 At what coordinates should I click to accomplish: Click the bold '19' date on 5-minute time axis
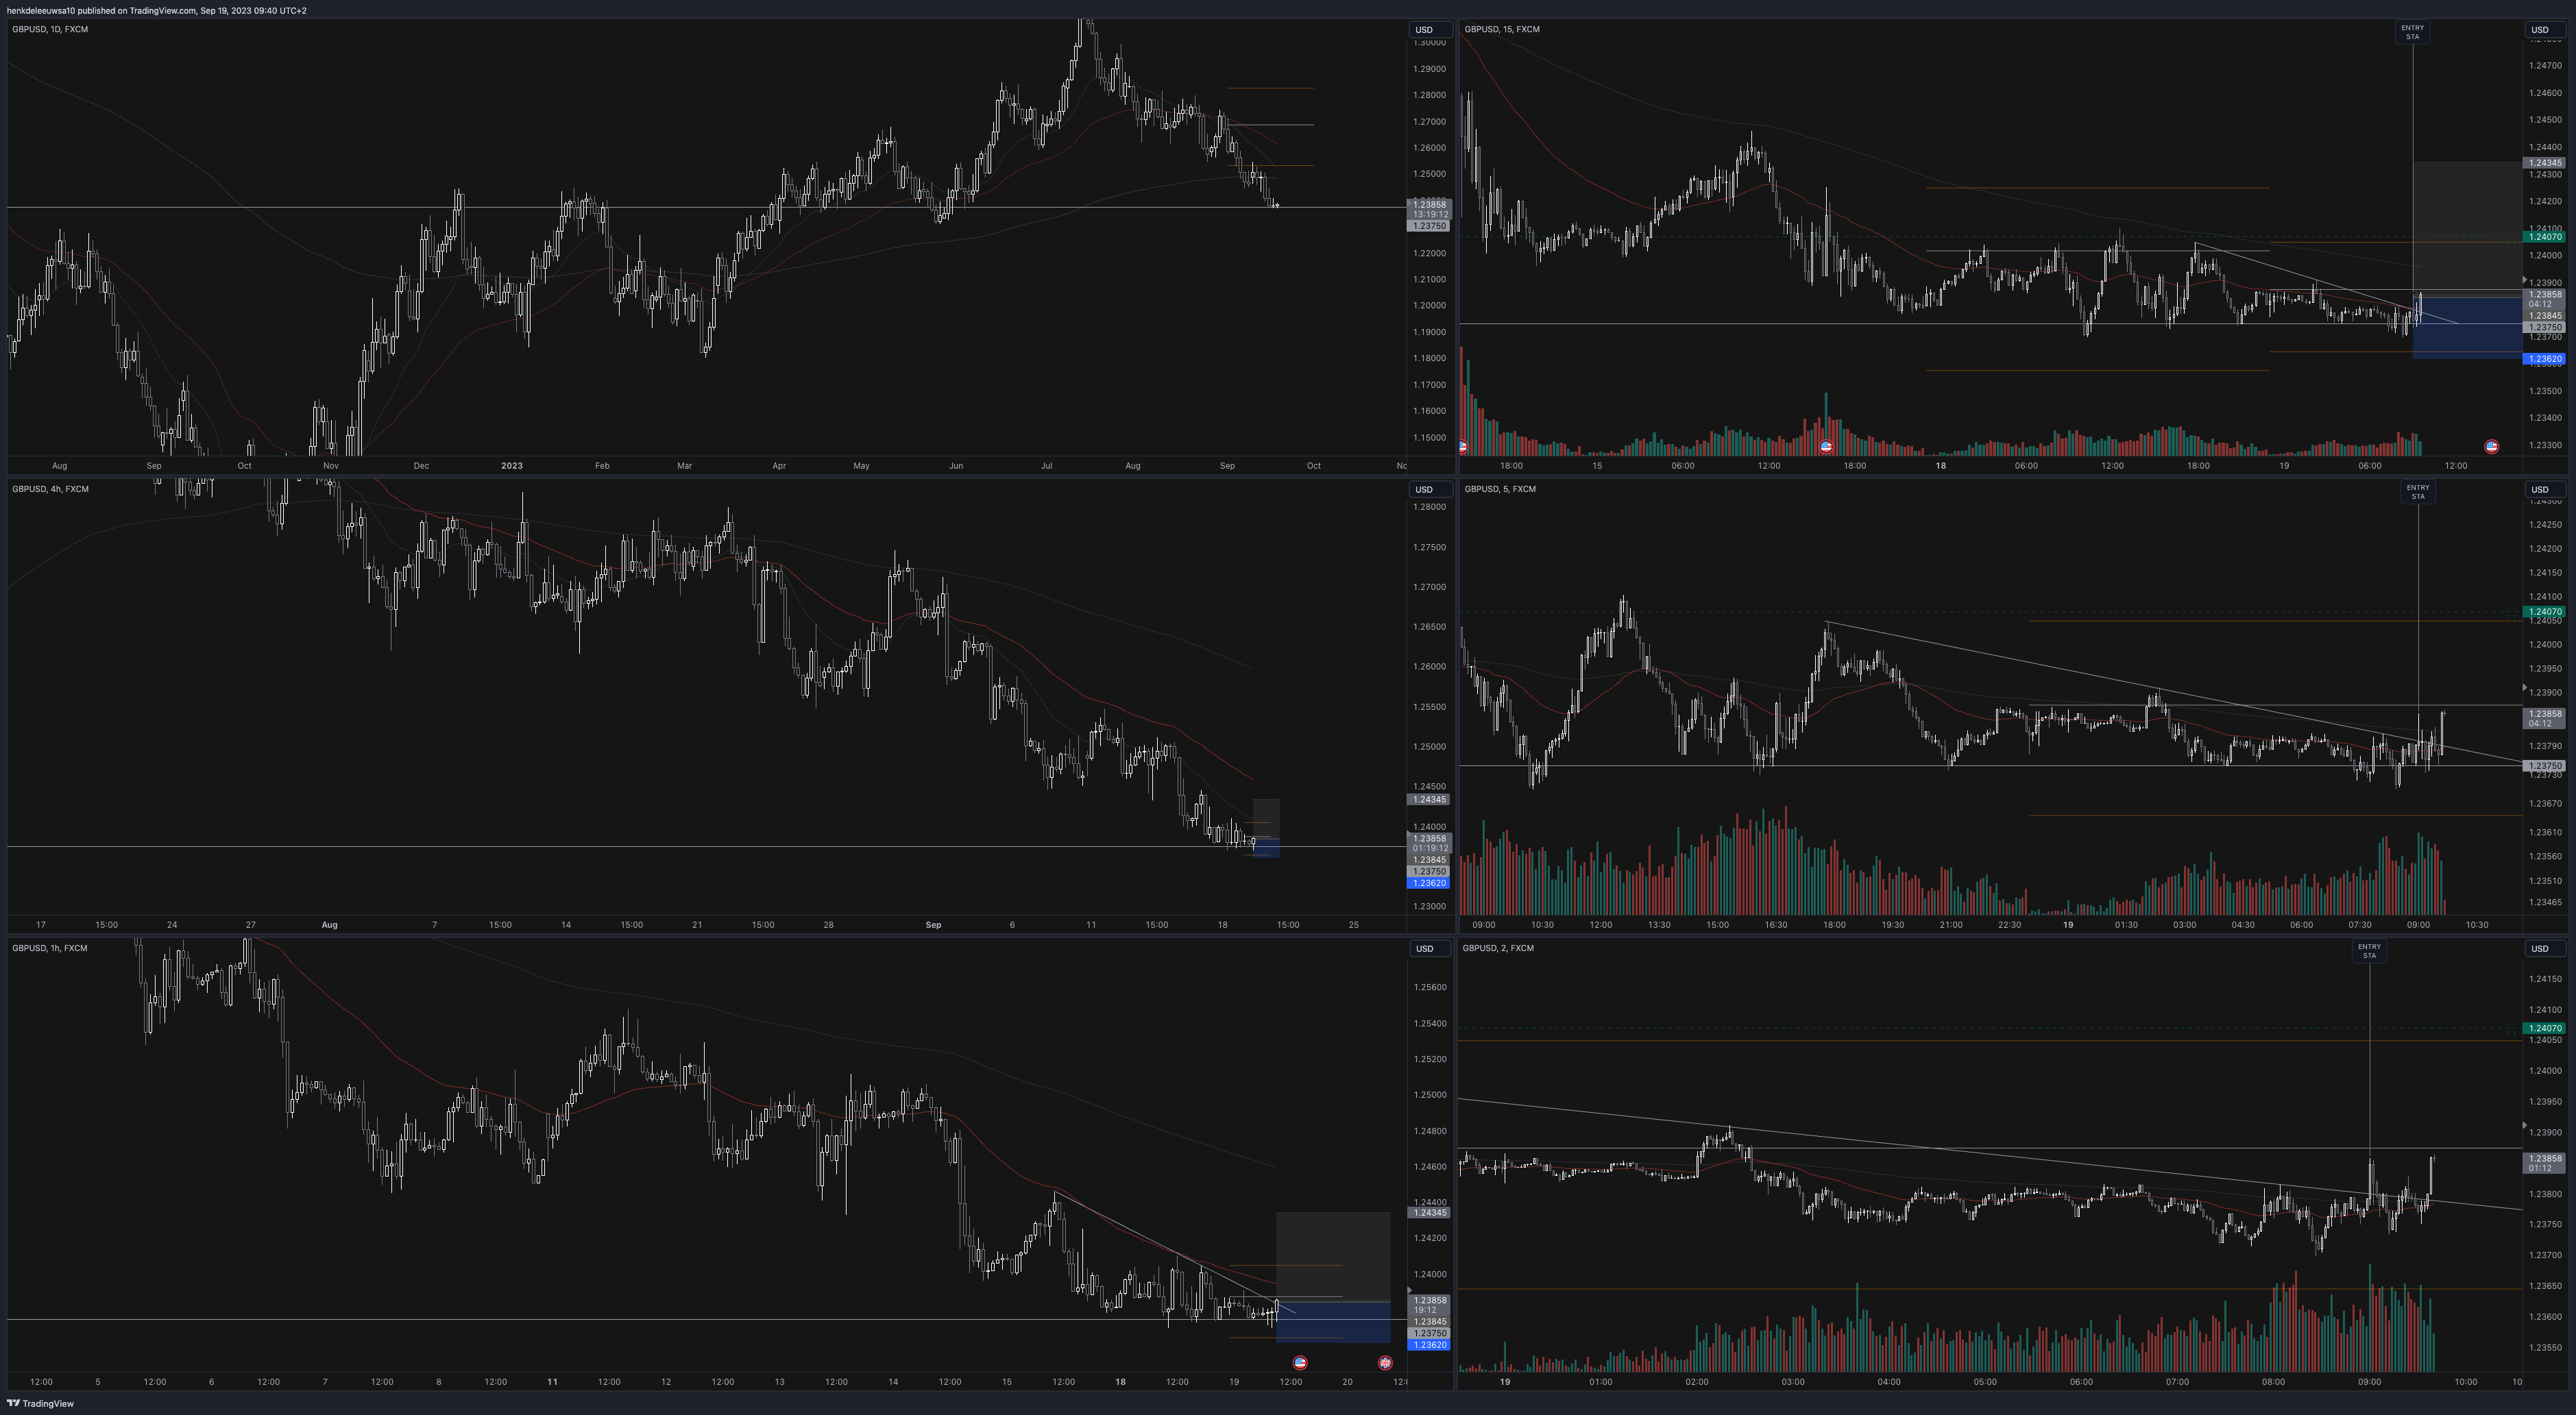click(2068, 925)
